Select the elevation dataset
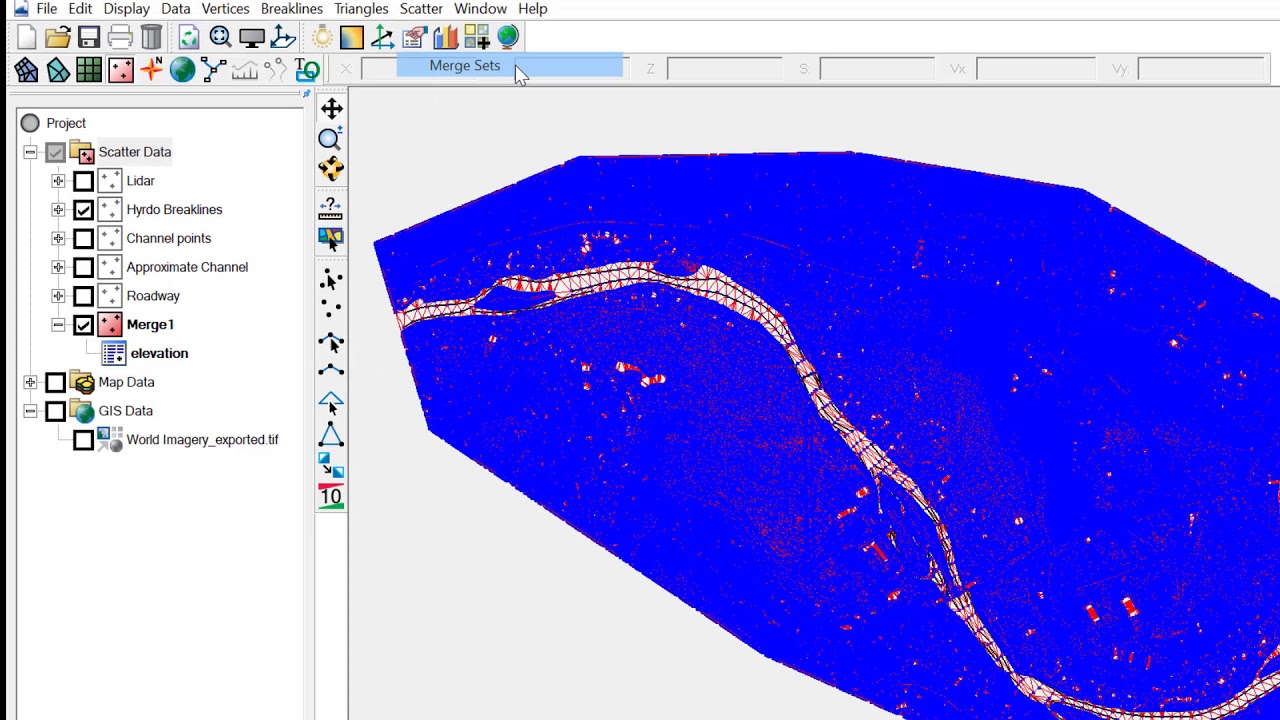The width and height of the screenshot is (1280, 720). point(159,353)
